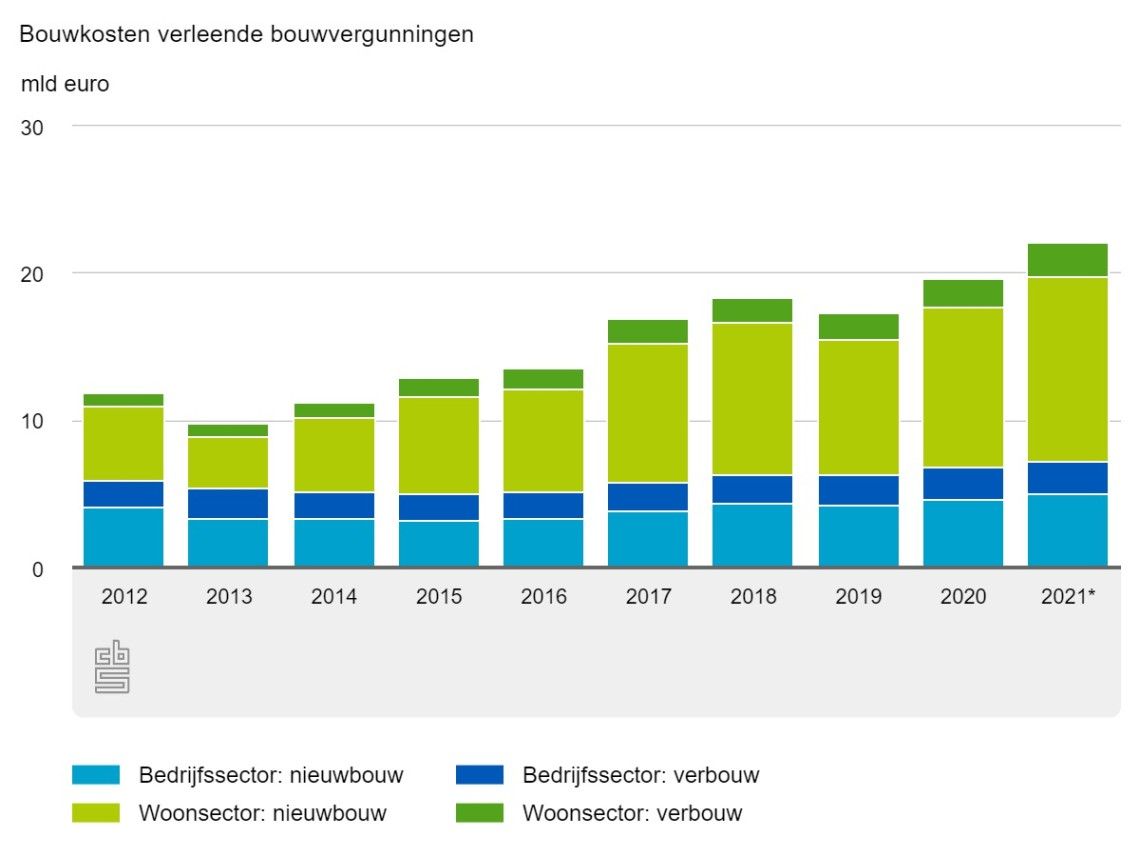Click the 2013 Bedrijfssector verbouw bar segment
Image resolution: width=1140 pixels, height=857 pixels.
[229, 503]
